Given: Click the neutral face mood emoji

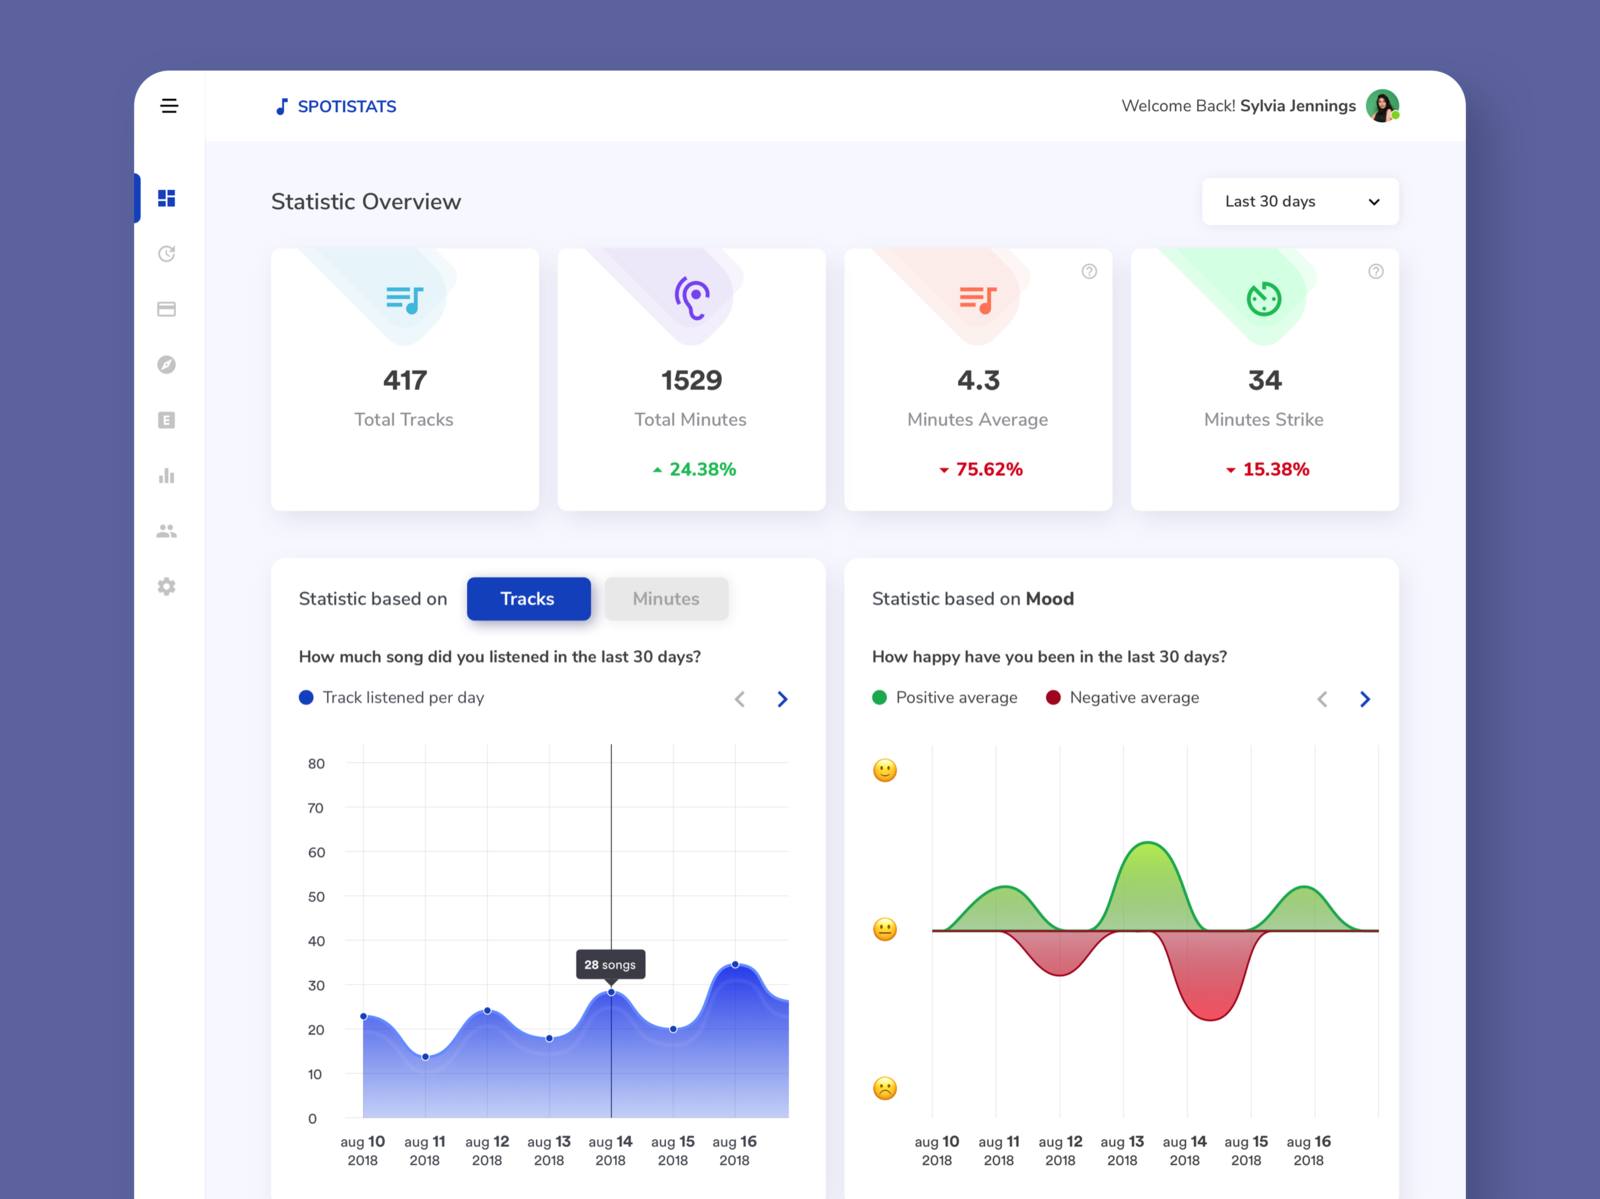Looking at the screenshot, I should [885, 929].
